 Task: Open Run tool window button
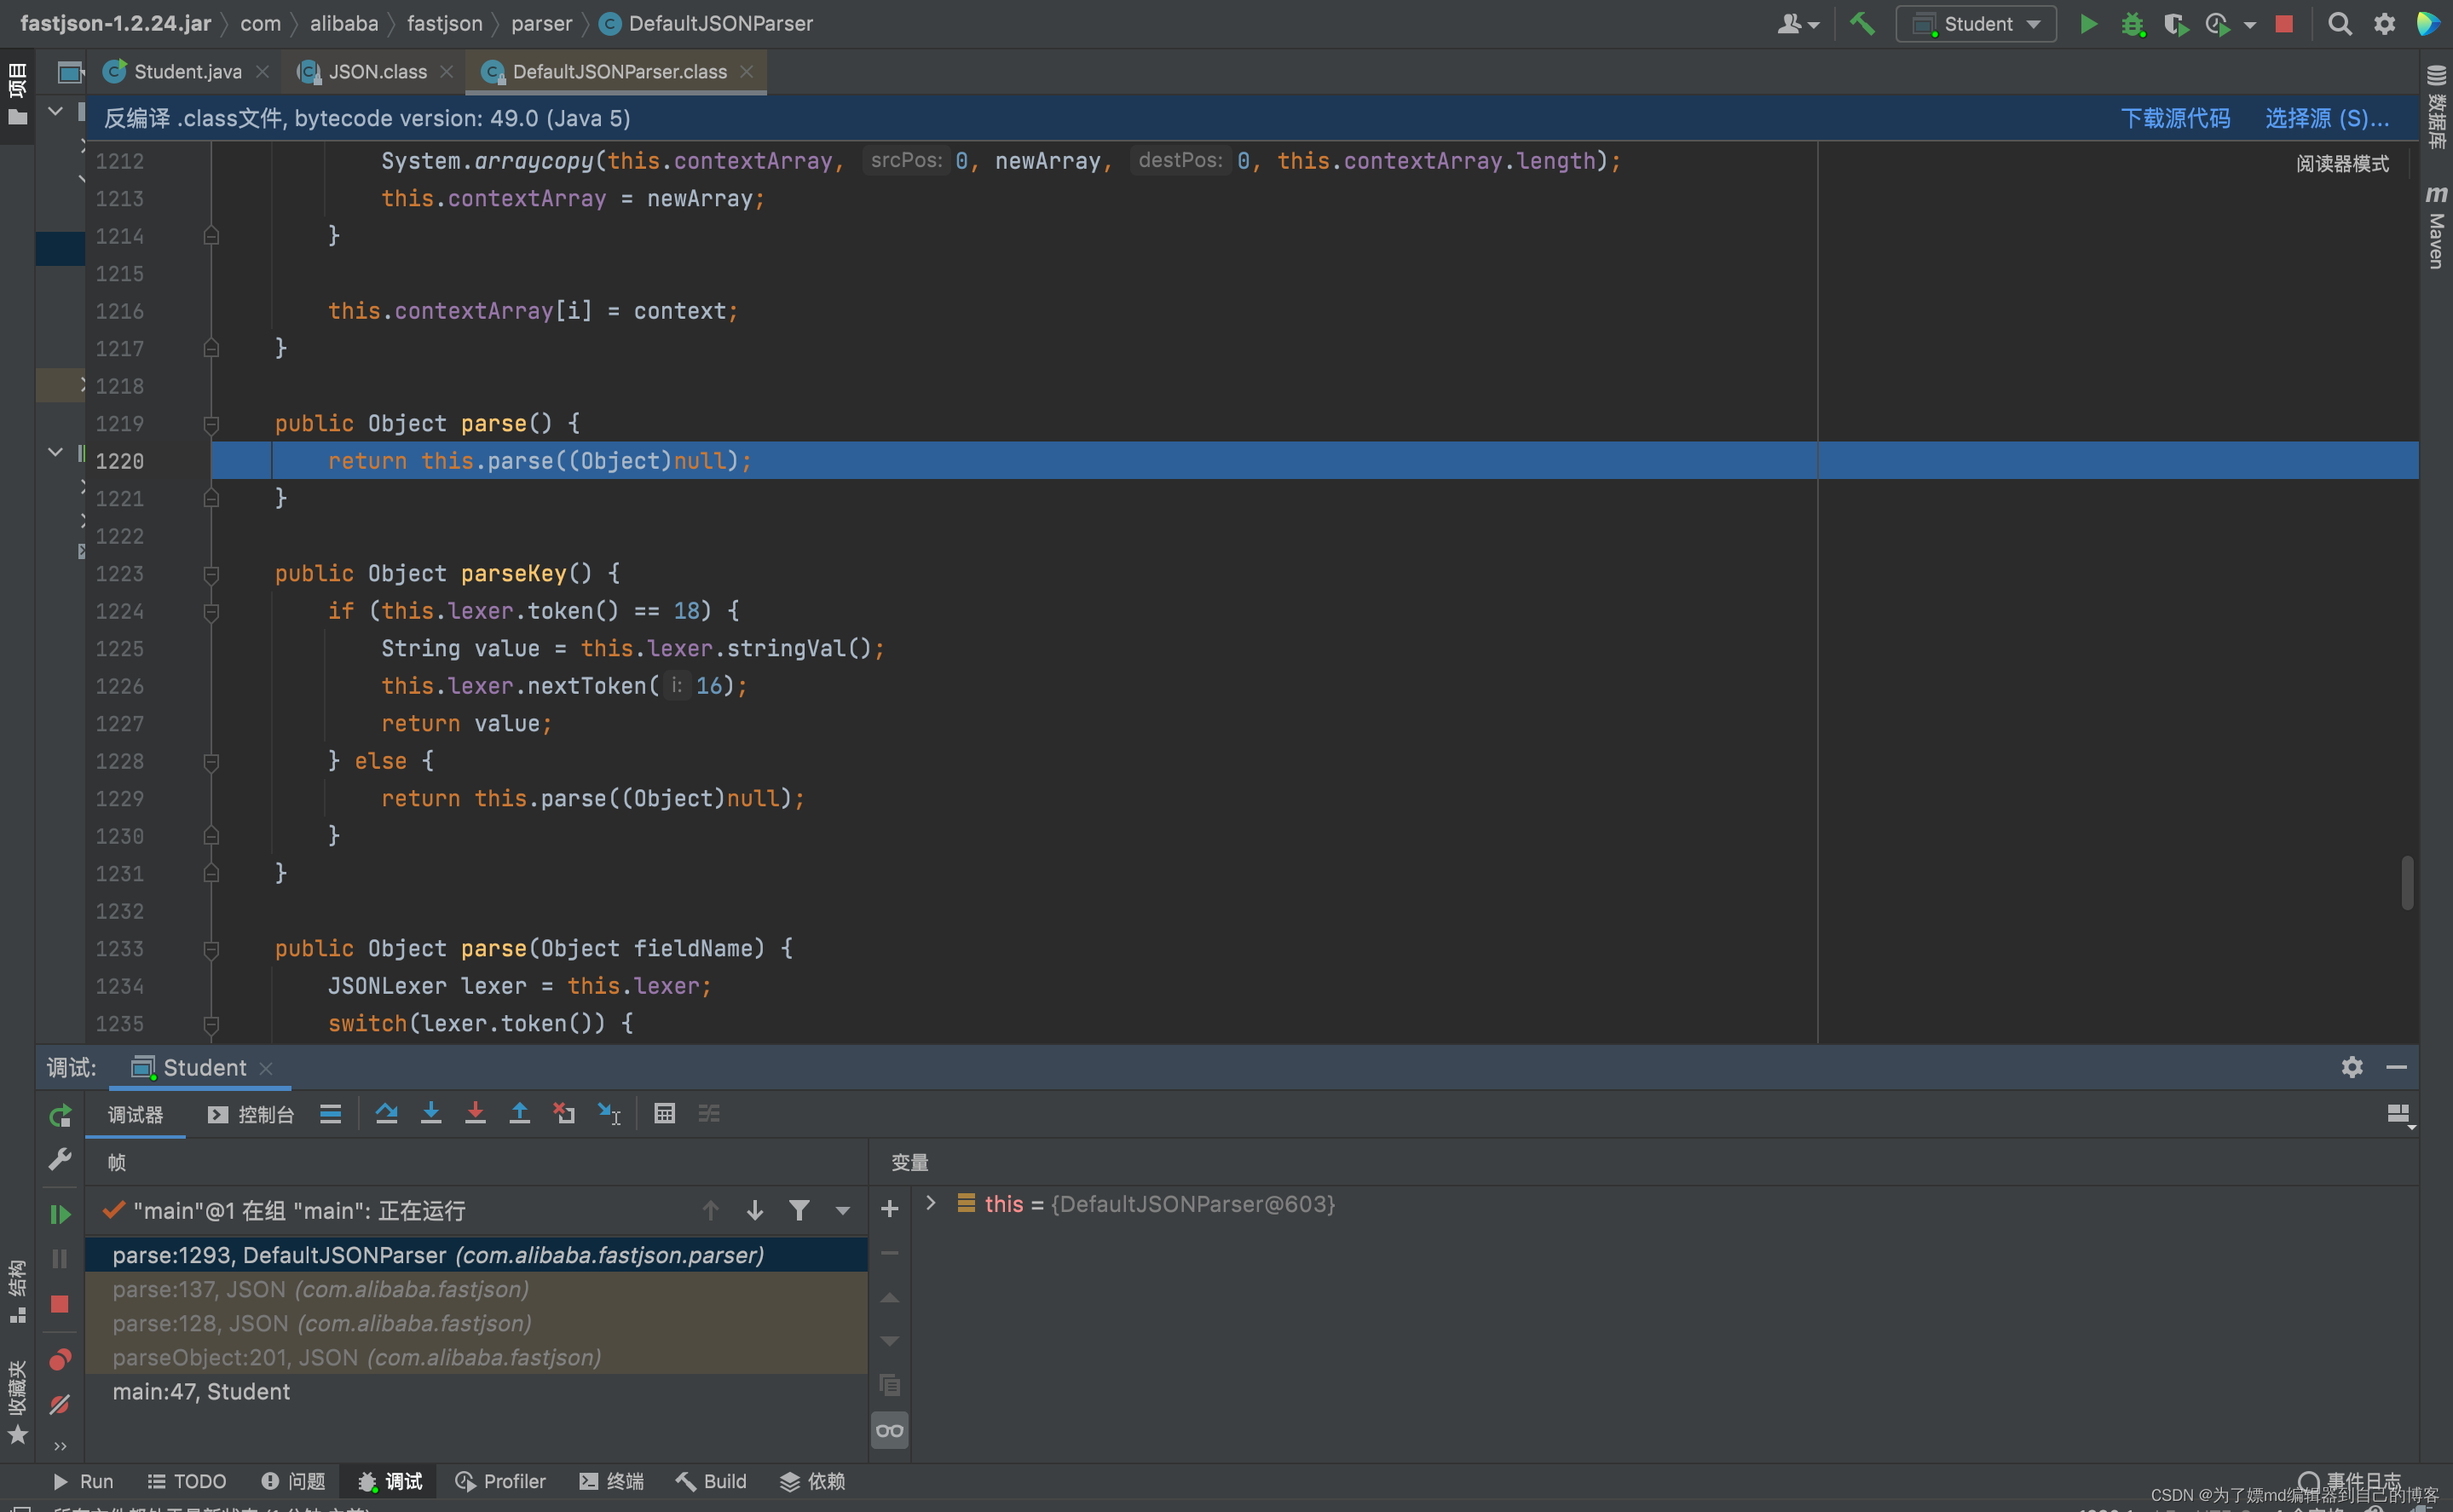pyautogui.click(x=82, y=1481)
